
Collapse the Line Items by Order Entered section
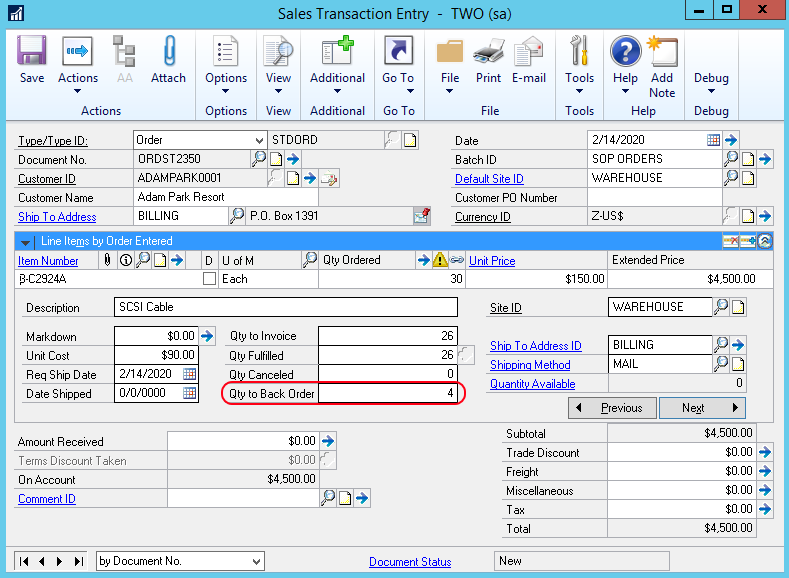click(25, 241)
